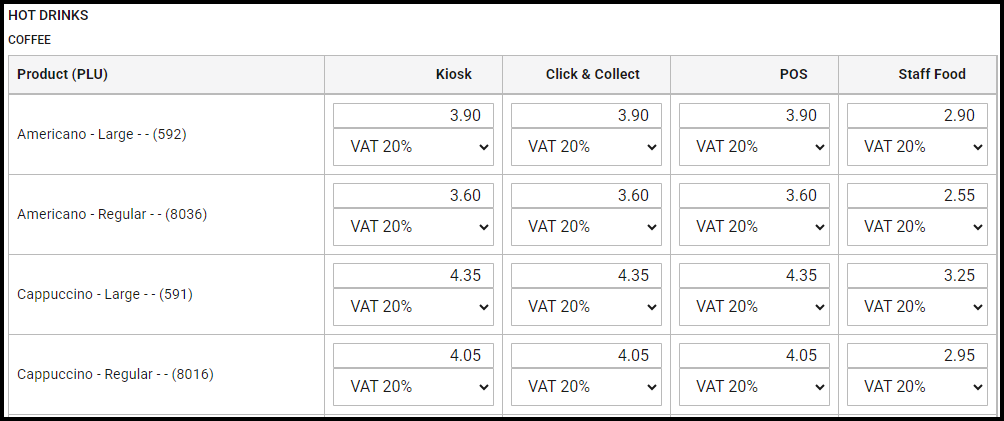The height and width of the screenshot is (421, 1004).
Task: Click the Product (PLU) column header
Action: [x=62, y=74]
